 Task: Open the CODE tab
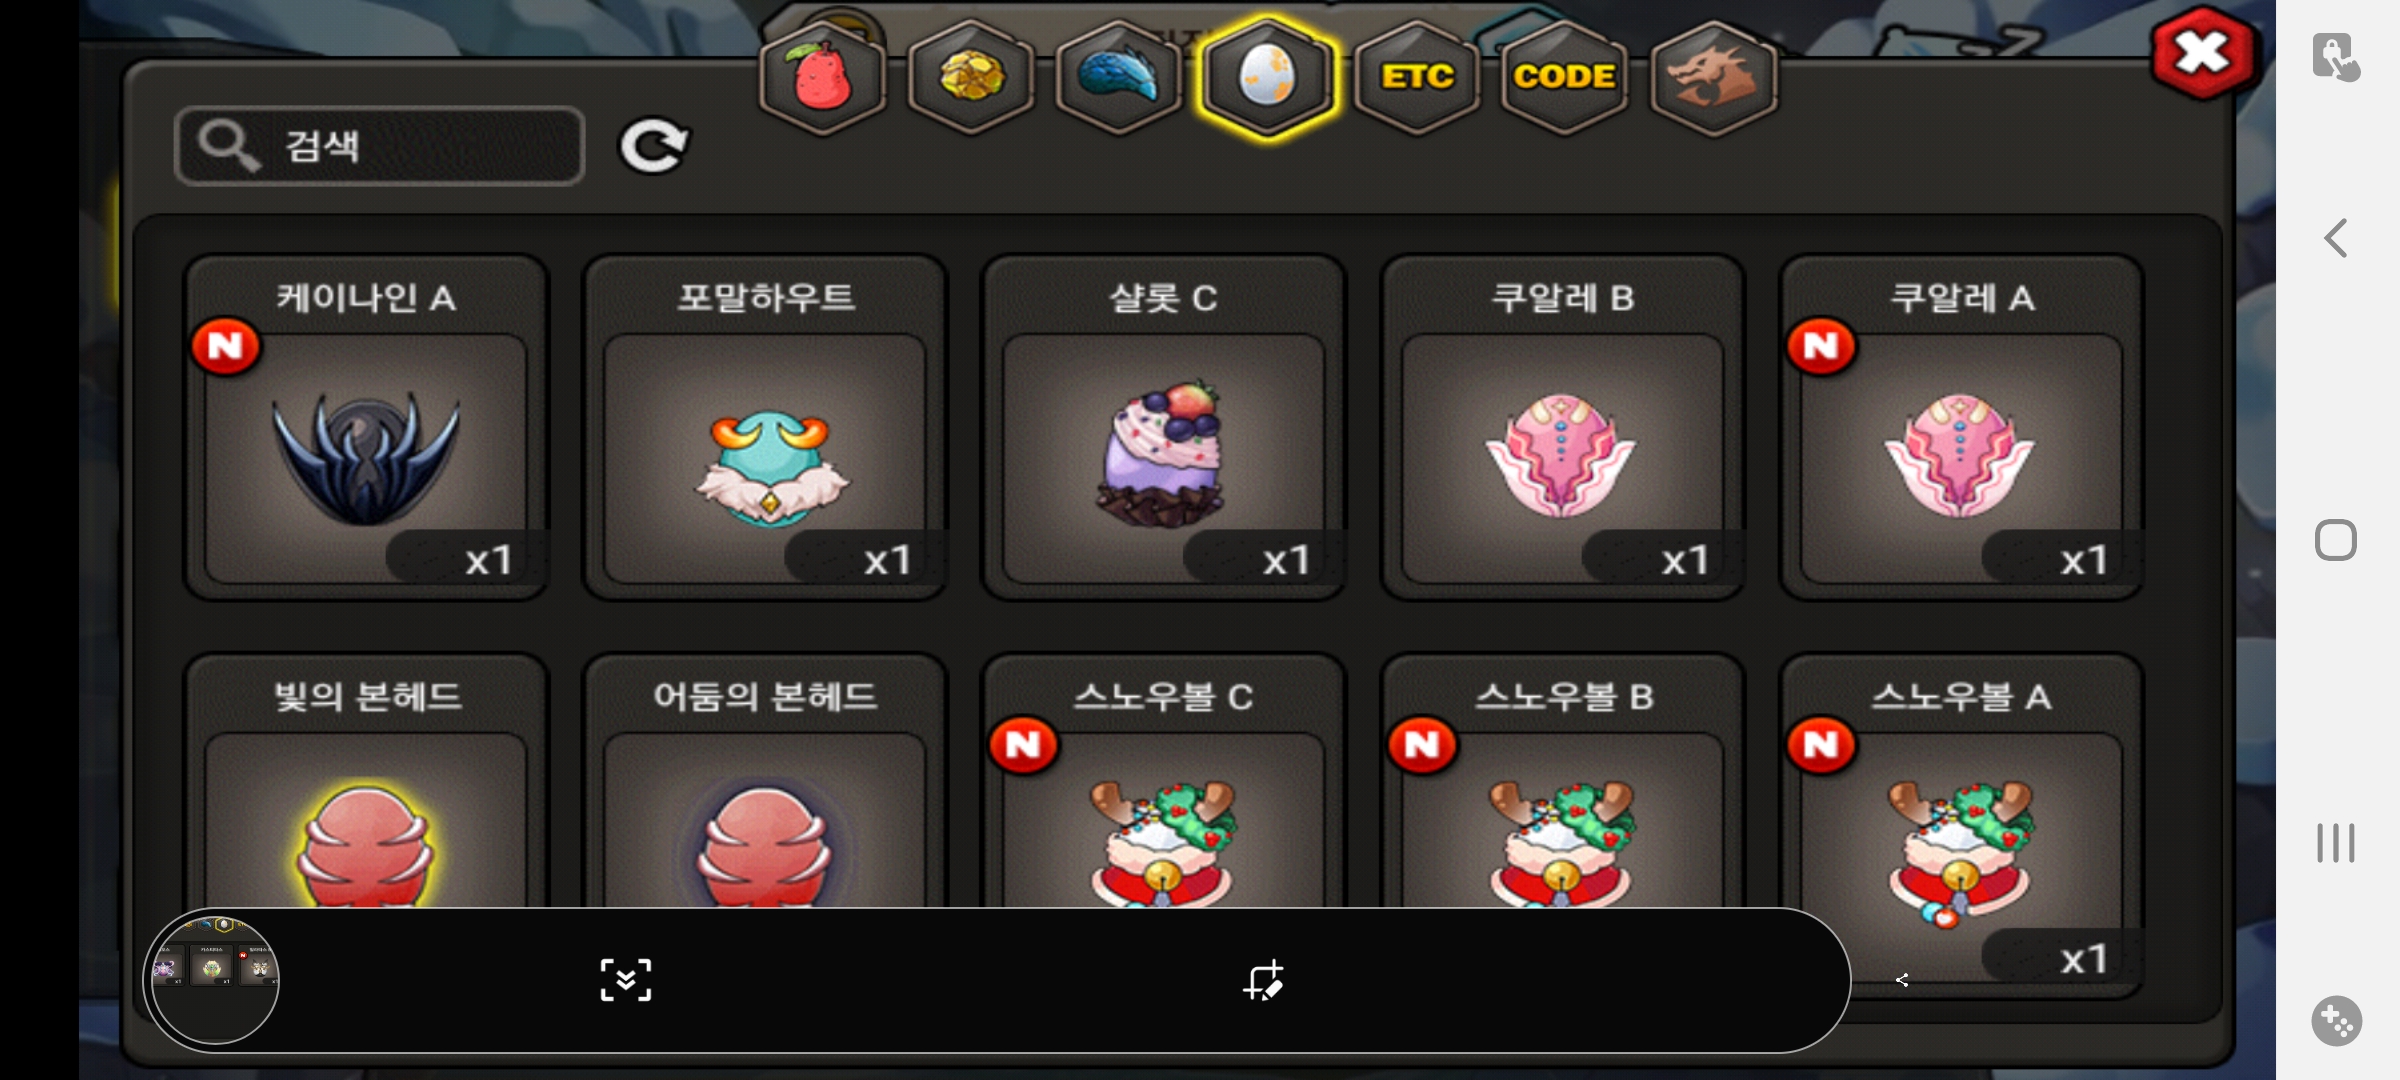[1565, 77]
